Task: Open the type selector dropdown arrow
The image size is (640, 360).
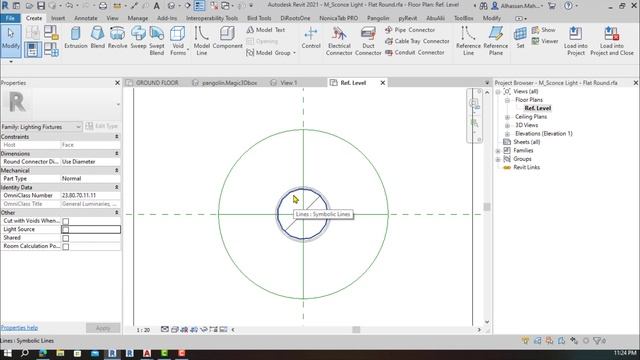Action: pos(118,104)
